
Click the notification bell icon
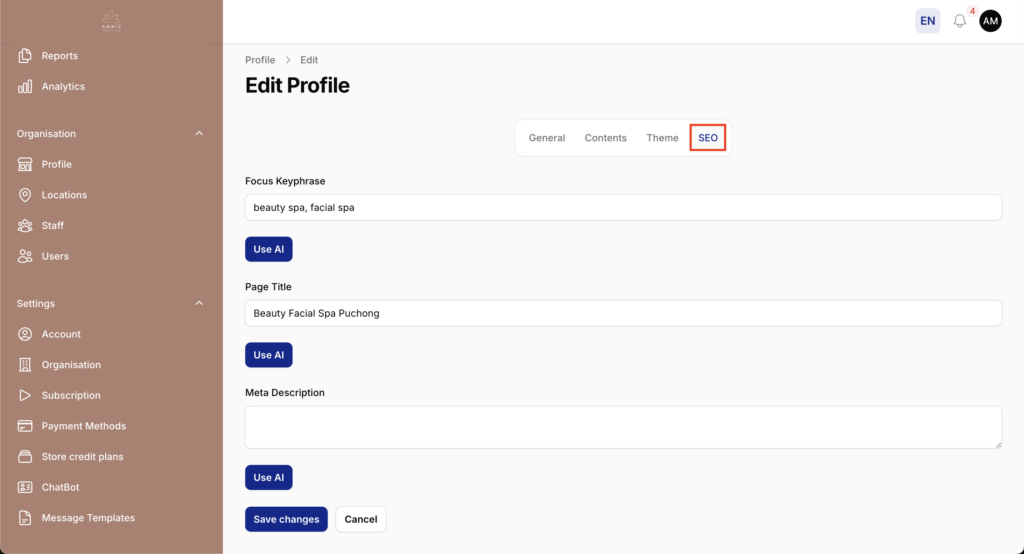960,21
